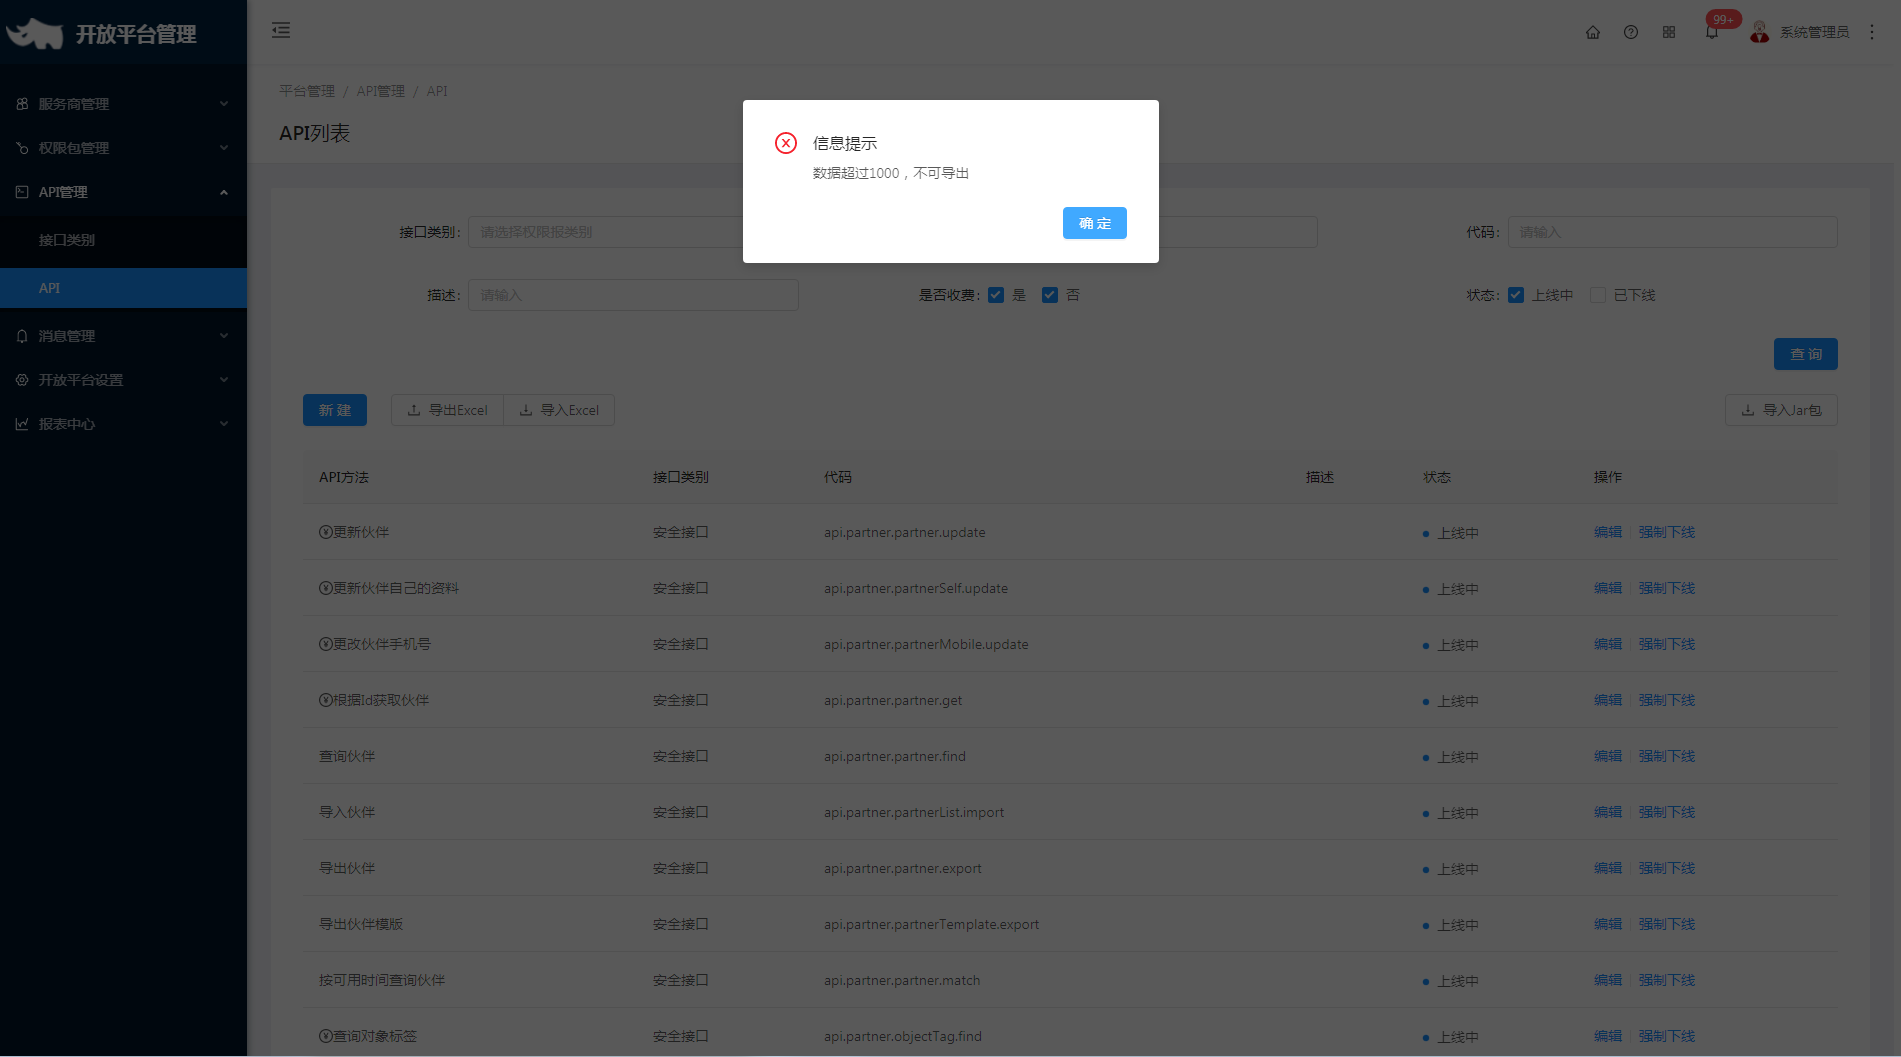Click the 根据Id获取伙伴 method cell
This screenshot has height=1057, width=1901.
click(x=374, y=700)
